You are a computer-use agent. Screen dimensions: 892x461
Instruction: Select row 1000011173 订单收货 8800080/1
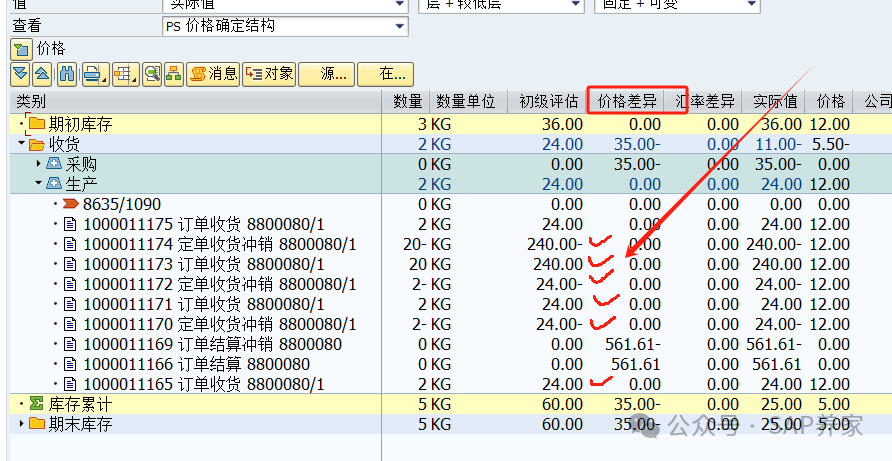click(x=204, y=264)
